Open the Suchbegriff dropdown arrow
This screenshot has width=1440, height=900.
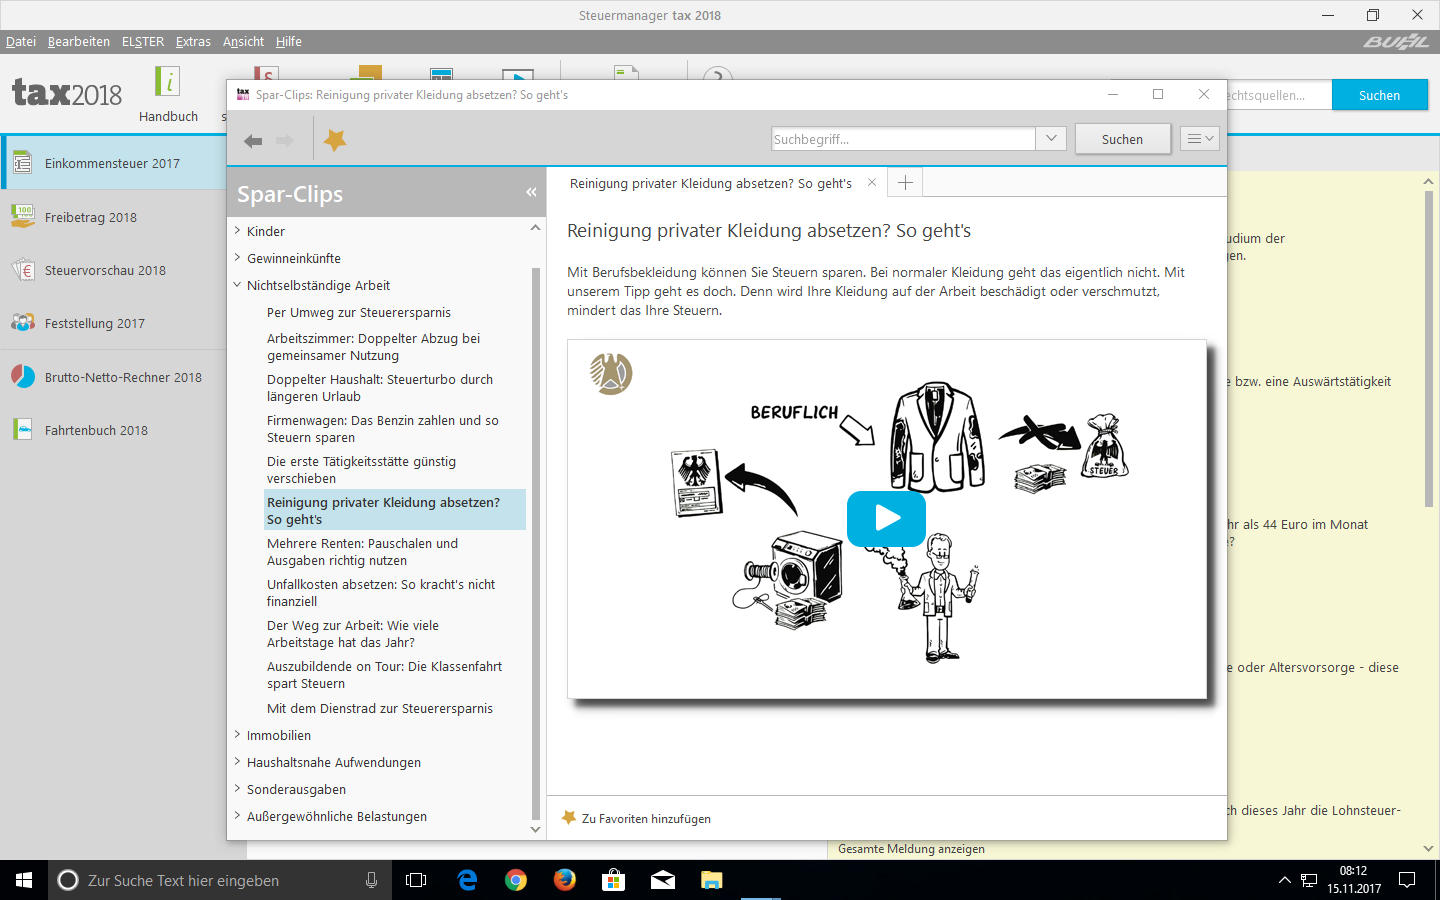(1051, 139)
